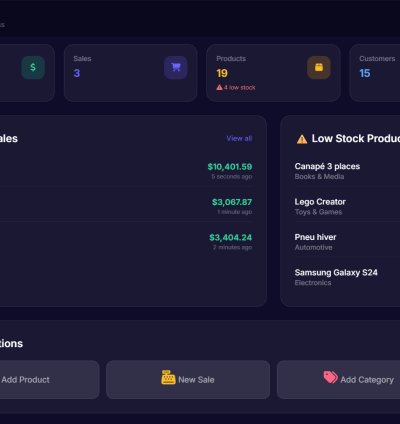The width and height of the screenshot is (400, 424).
Task: Click the 4 low stock alert text
Action: [239, 87]
